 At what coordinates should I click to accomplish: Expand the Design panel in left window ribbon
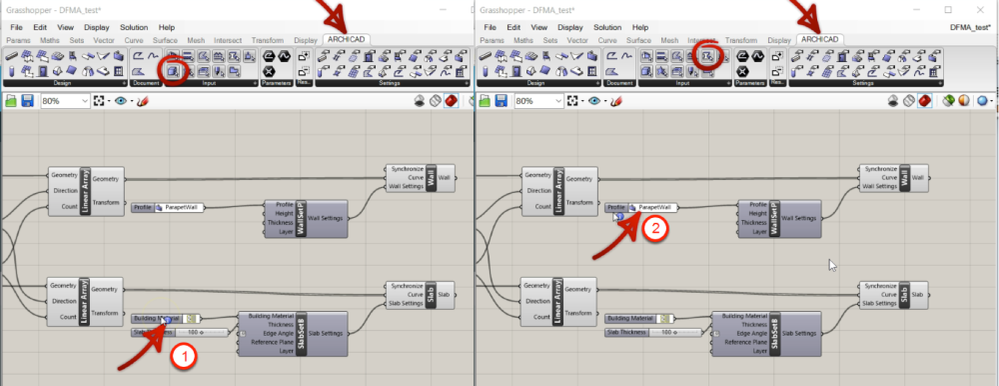(125, 83)
